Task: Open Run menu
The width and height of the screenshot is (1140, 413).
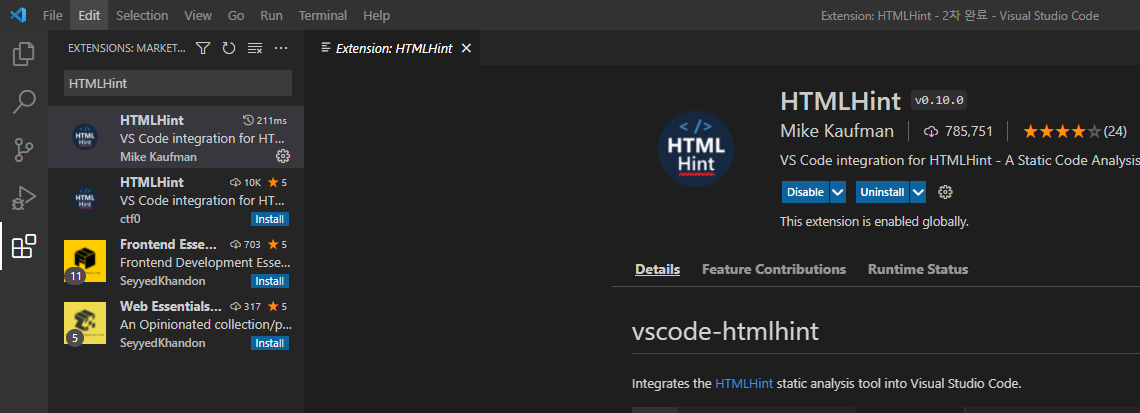Action: pos(271,15)
